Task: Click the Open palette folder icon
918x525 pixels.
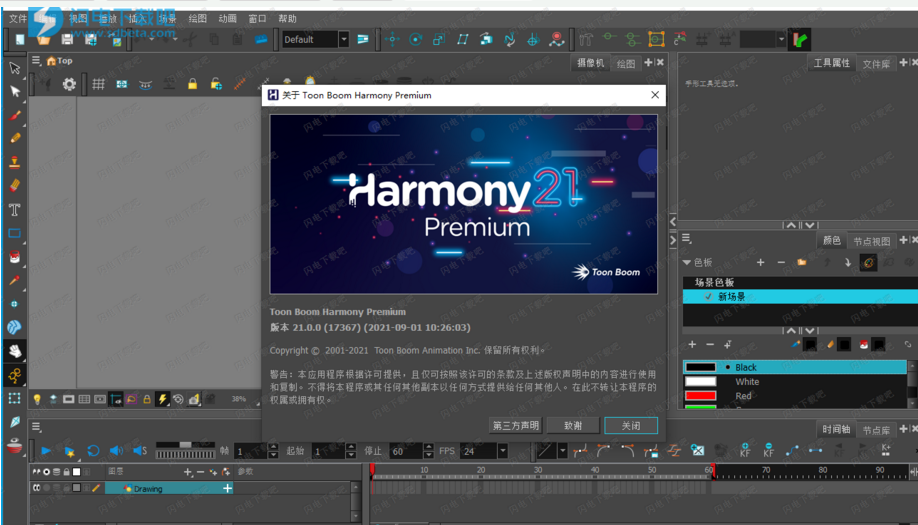Action: 801,262
